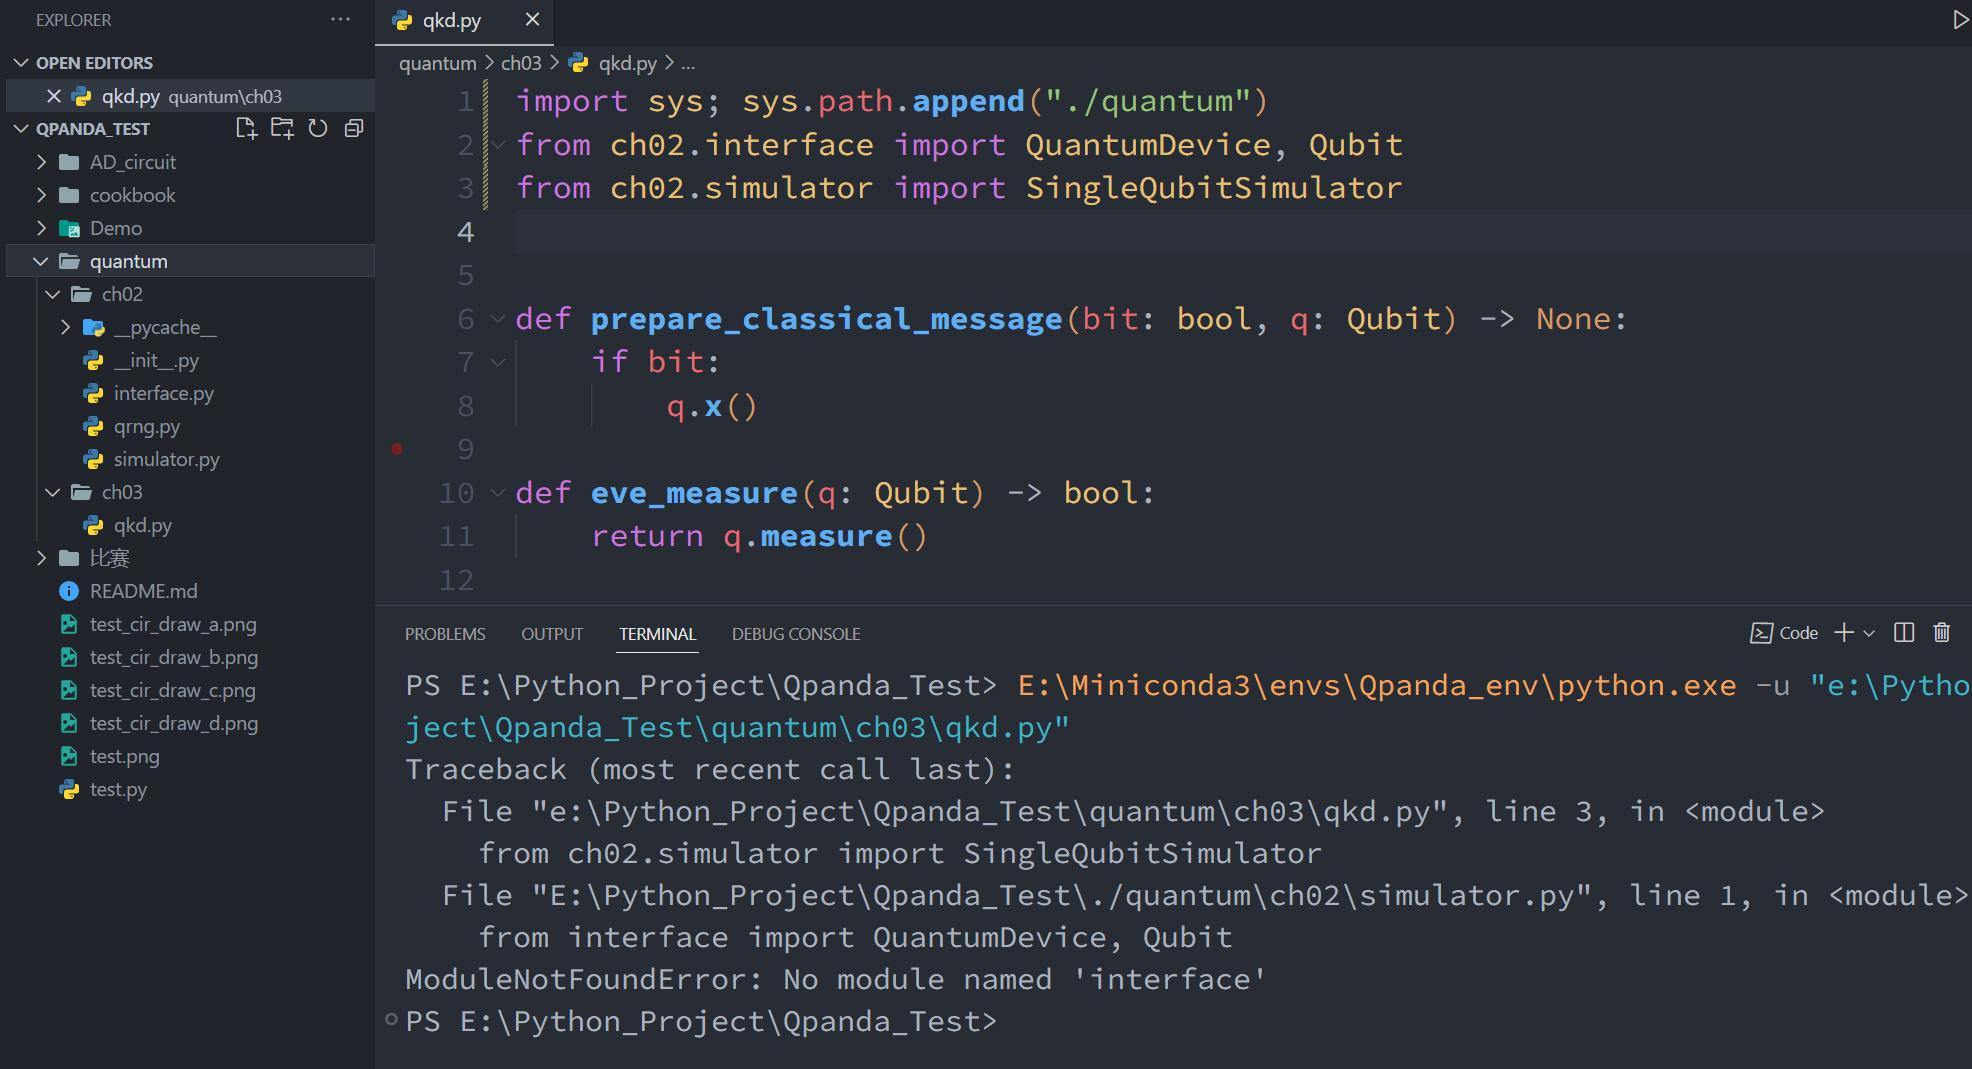The width and height of the screenshot is (1972, 1069).
Task: Fold eve_measure function at line 10
Action: [x=498, y=493]
